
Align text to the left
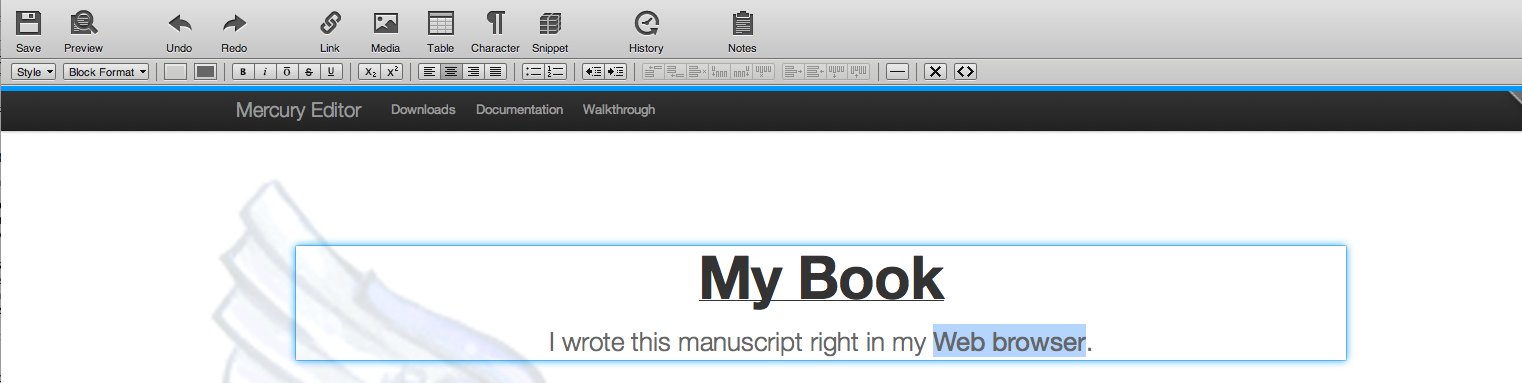point(429,72)
